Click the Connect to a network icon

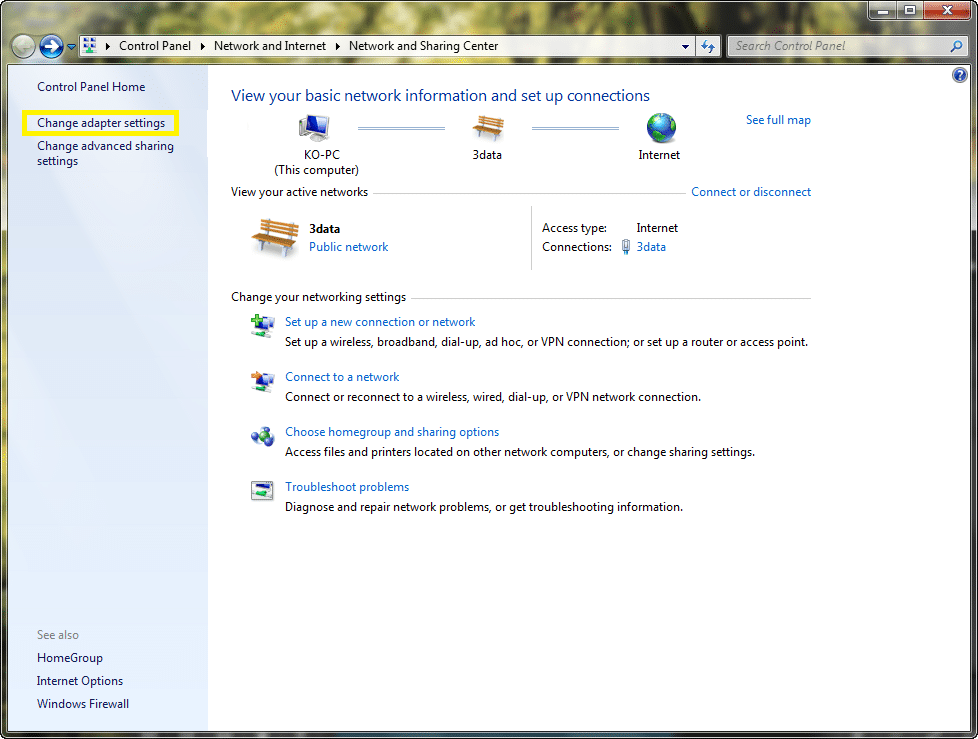(262, 381)
